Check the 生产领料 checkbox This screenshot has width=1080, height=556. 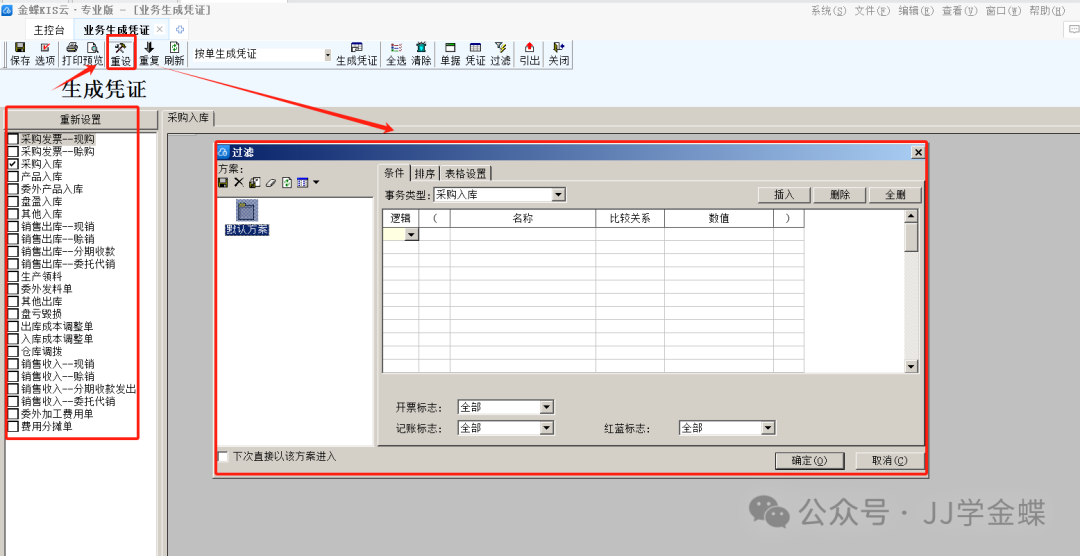13,276
